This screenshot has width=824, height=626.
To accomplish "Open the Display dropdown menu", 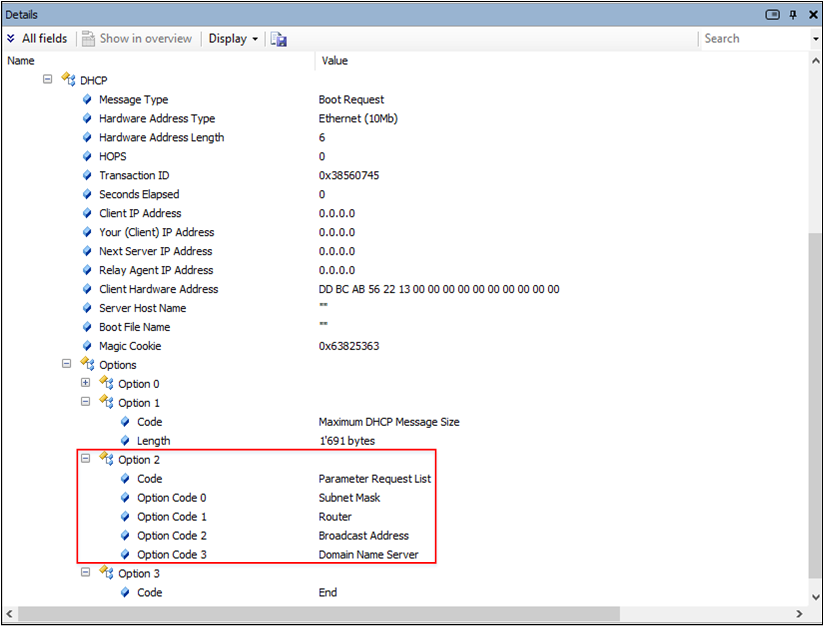I will click(x=234, y=39).
